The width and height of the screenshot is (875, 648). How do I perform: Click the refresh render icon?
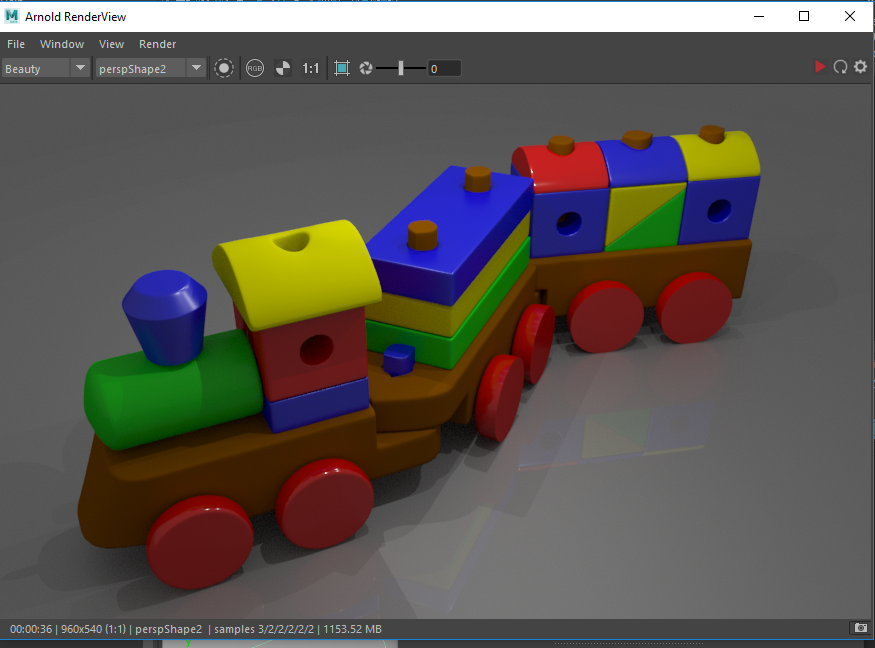click(x=840, y=67)
